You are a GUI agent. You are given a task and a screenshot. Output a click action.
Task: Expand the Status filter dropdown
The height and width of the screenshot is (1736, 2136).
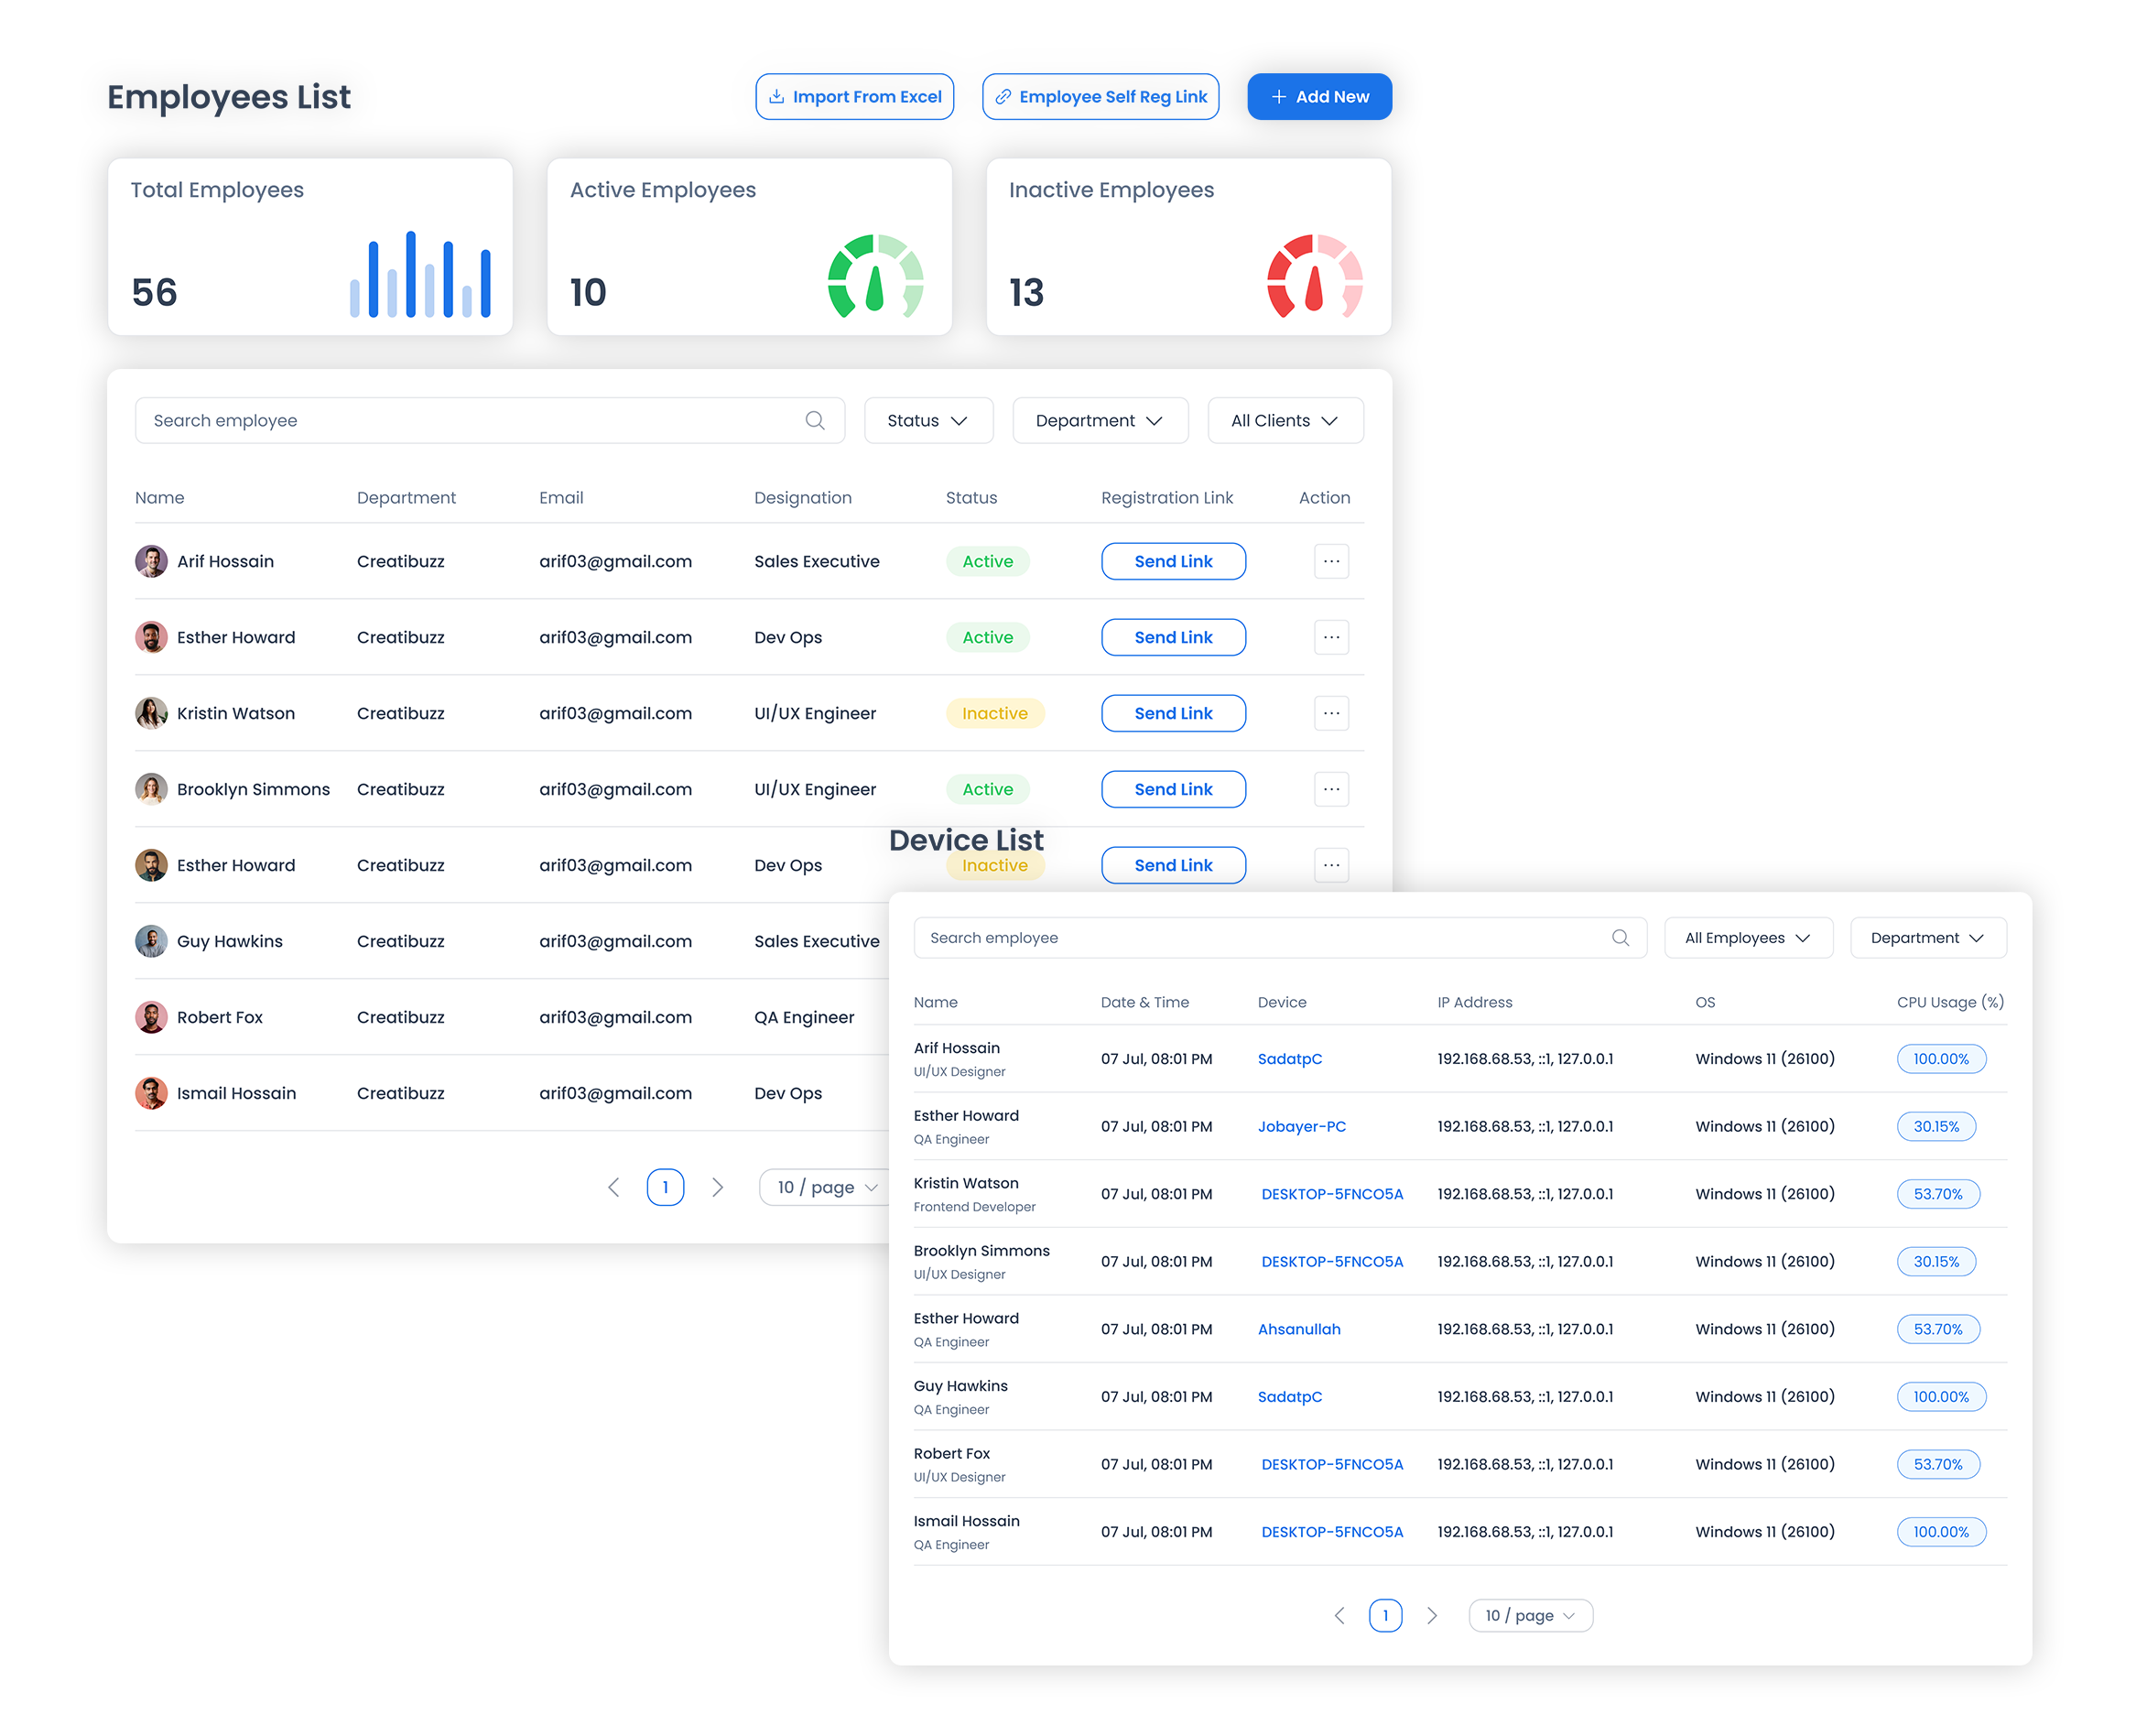tap(928, 421)
